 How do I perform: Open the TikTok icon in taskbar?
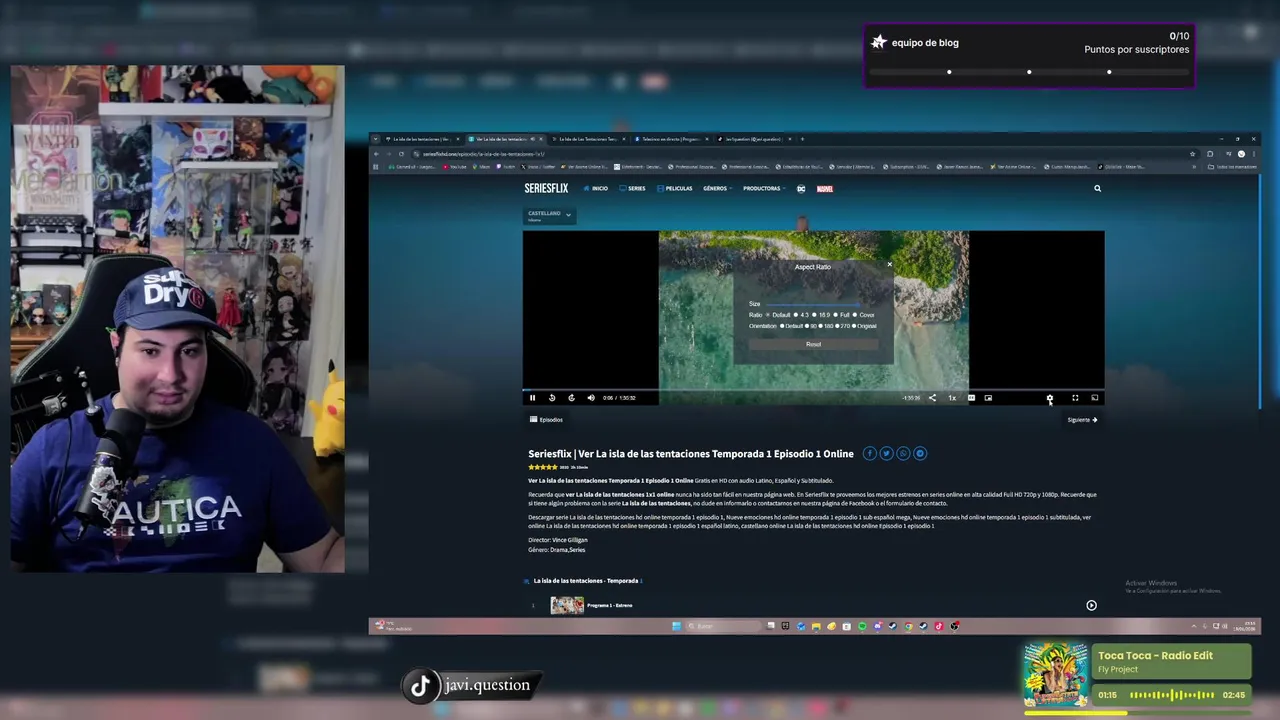[939, 626]
